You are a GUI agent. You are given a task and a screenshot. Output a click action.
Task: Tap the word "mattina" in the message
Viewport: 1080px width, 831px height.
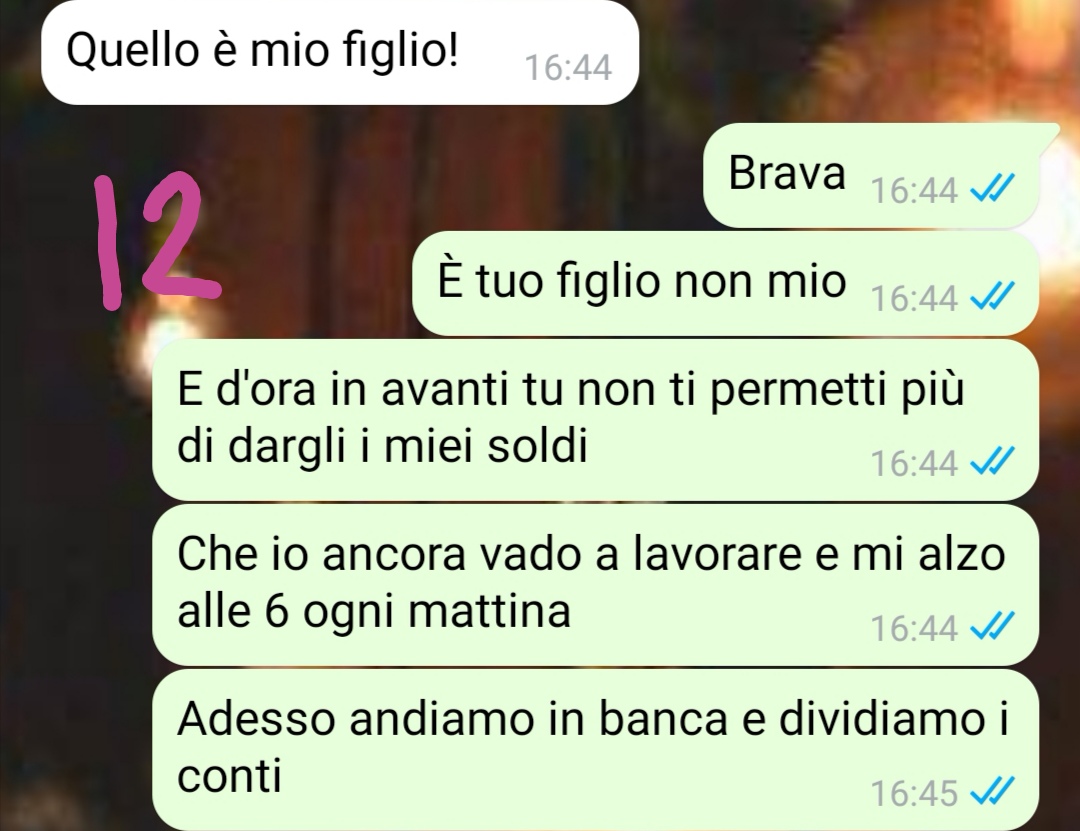(x=490, y=611)
